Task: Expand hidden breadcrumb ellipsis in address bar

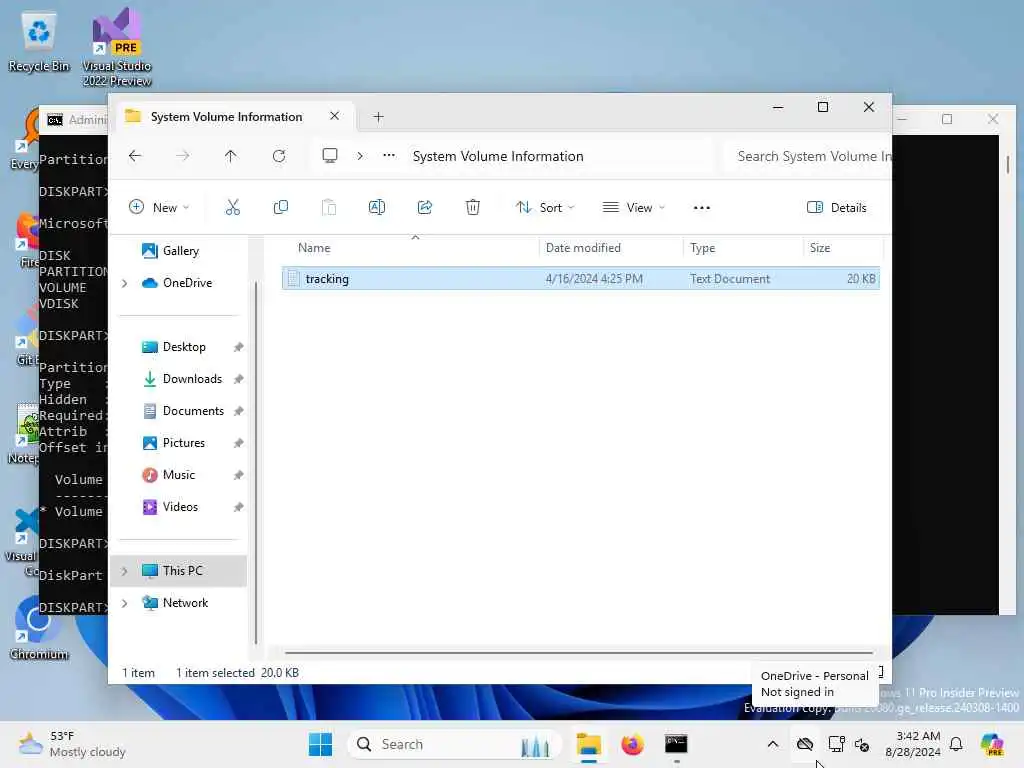Action: coord(389,155)
